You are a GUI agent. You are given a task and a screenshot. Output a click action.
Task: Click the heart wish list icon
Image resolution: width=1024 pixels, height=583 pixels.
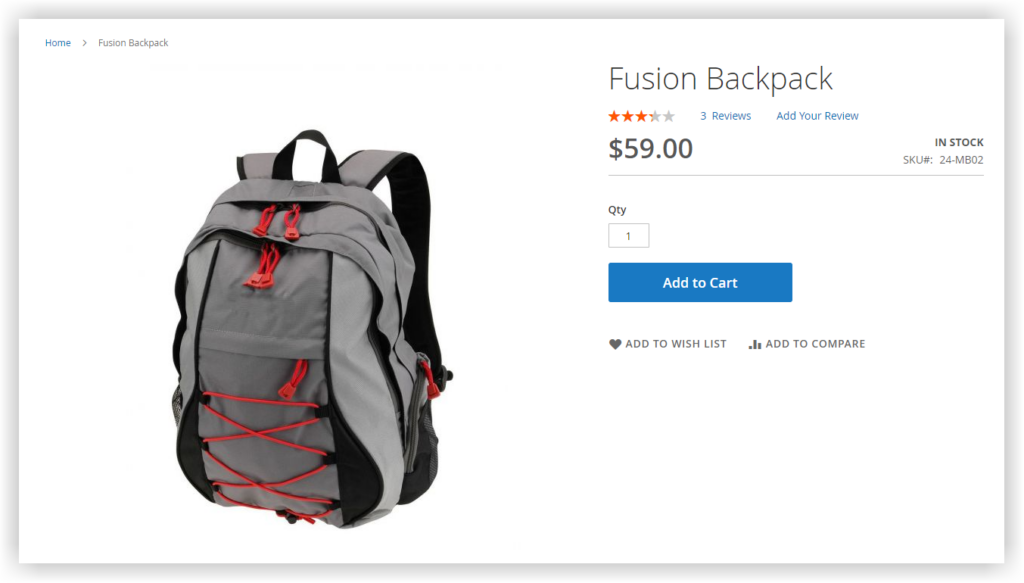click(615, 344)
